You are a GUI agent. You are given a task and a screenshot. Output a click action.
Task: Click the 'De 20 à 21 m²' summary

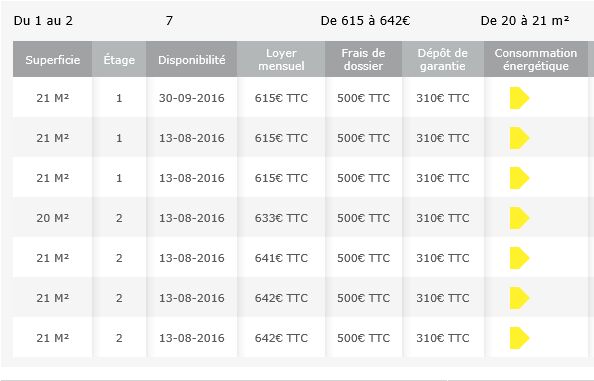525,20
